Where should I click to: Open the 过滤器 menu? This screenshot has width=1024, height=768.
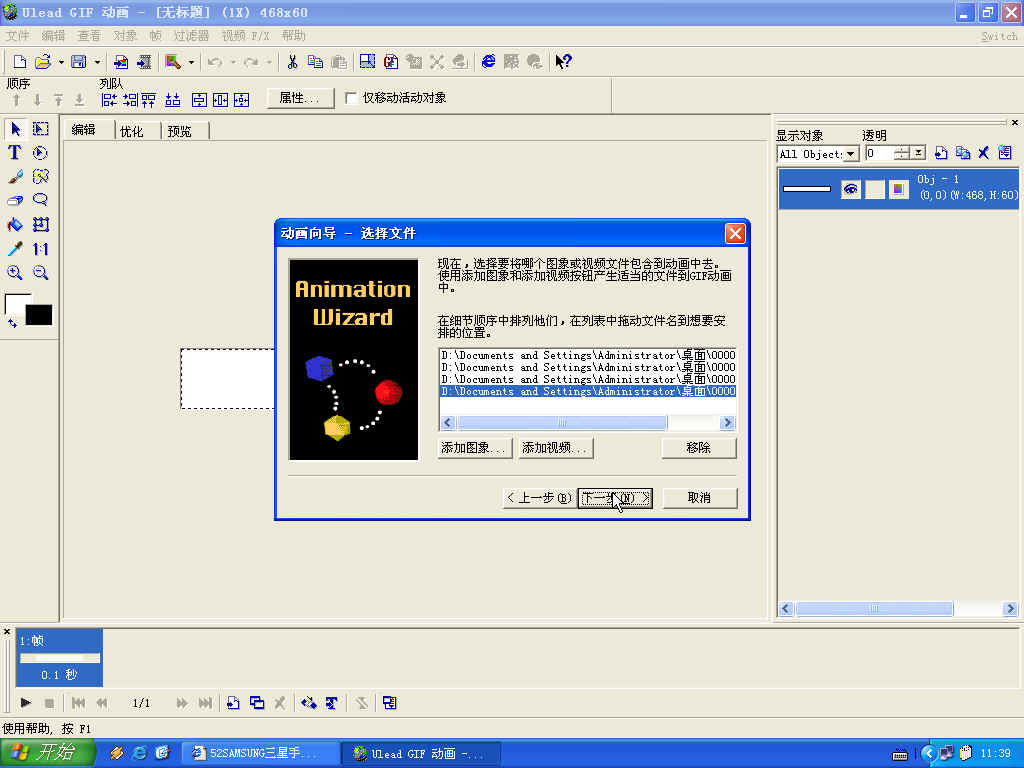coord(192,35)
